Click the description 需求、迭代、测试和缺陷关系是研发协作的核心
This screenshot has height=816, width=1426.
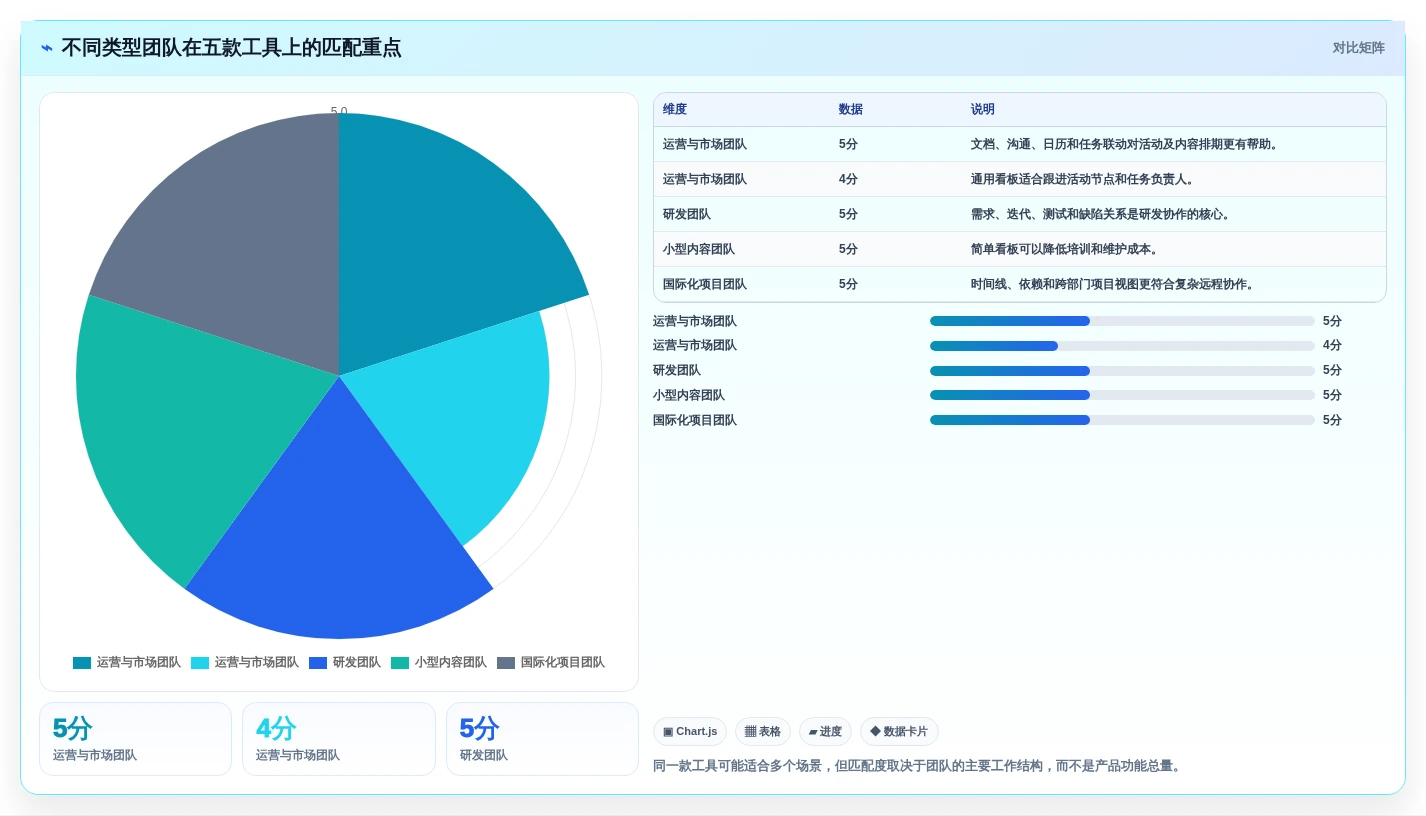click(x=1102, y=215)
